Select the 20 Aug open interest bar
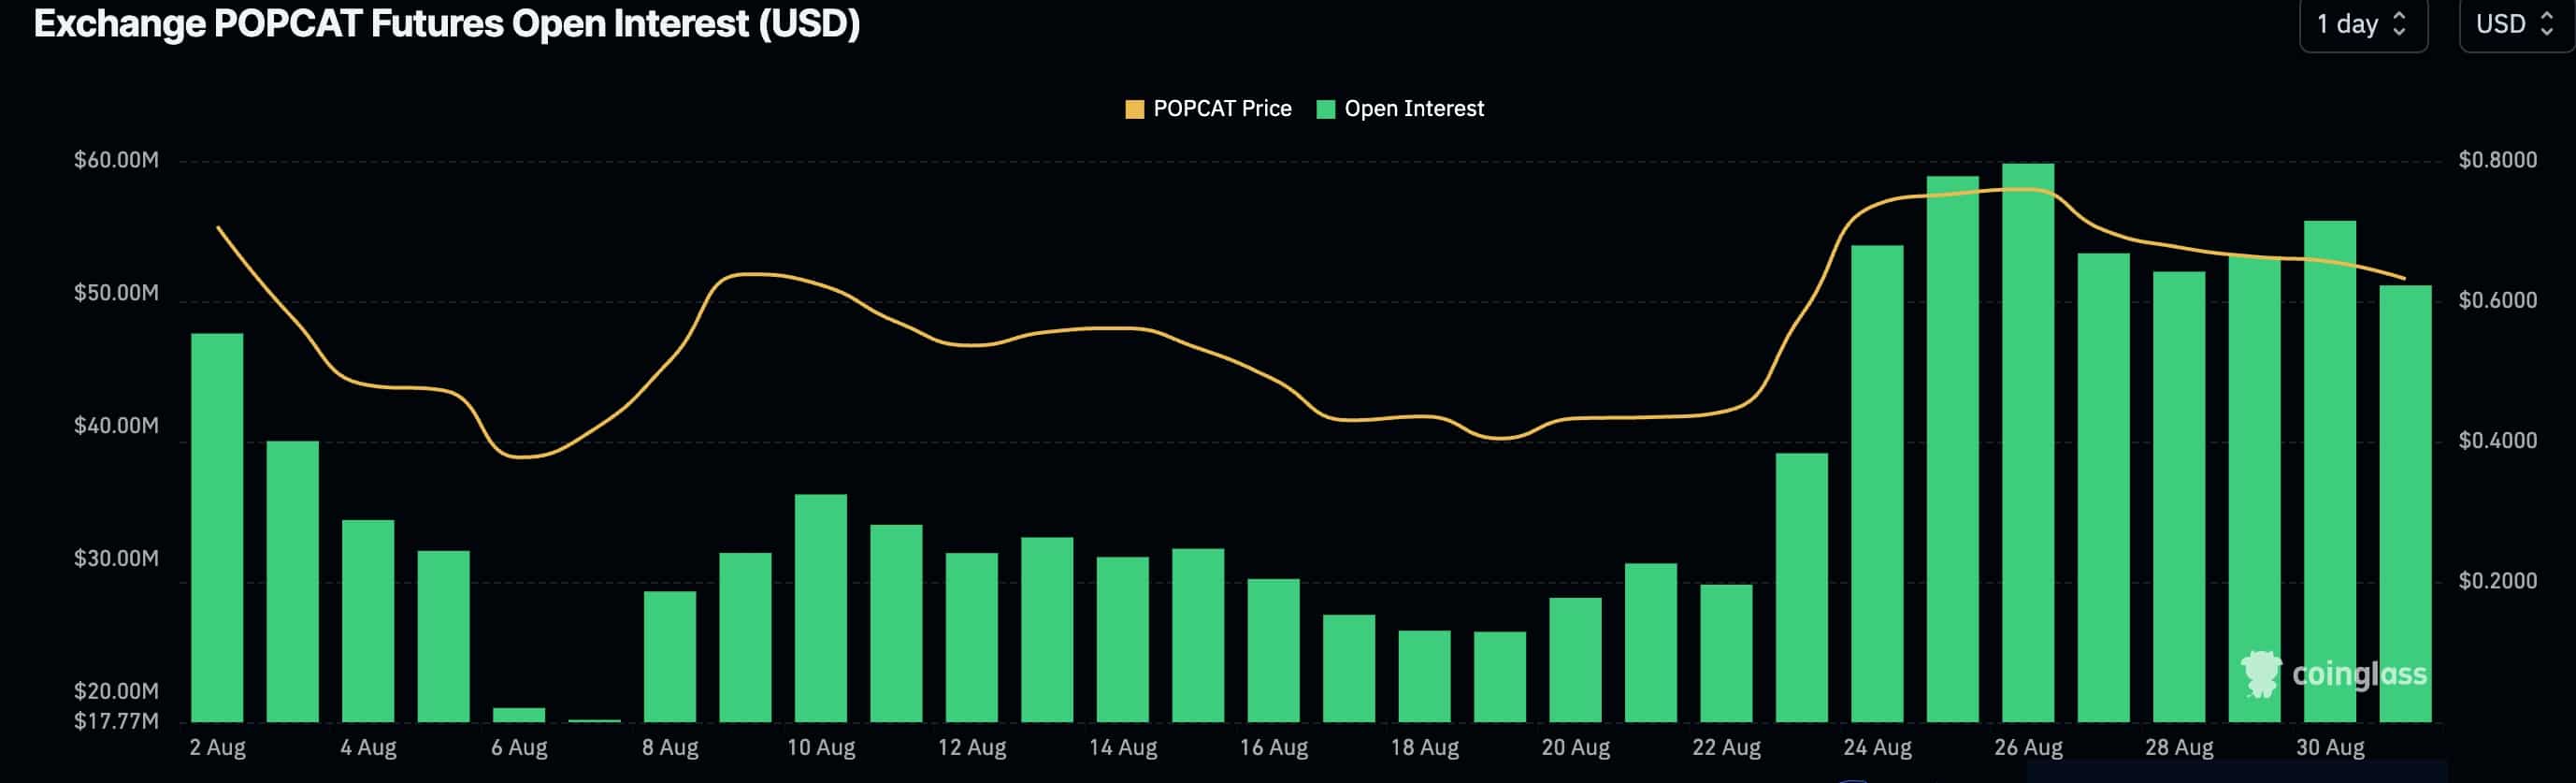 click(1576, 660)
